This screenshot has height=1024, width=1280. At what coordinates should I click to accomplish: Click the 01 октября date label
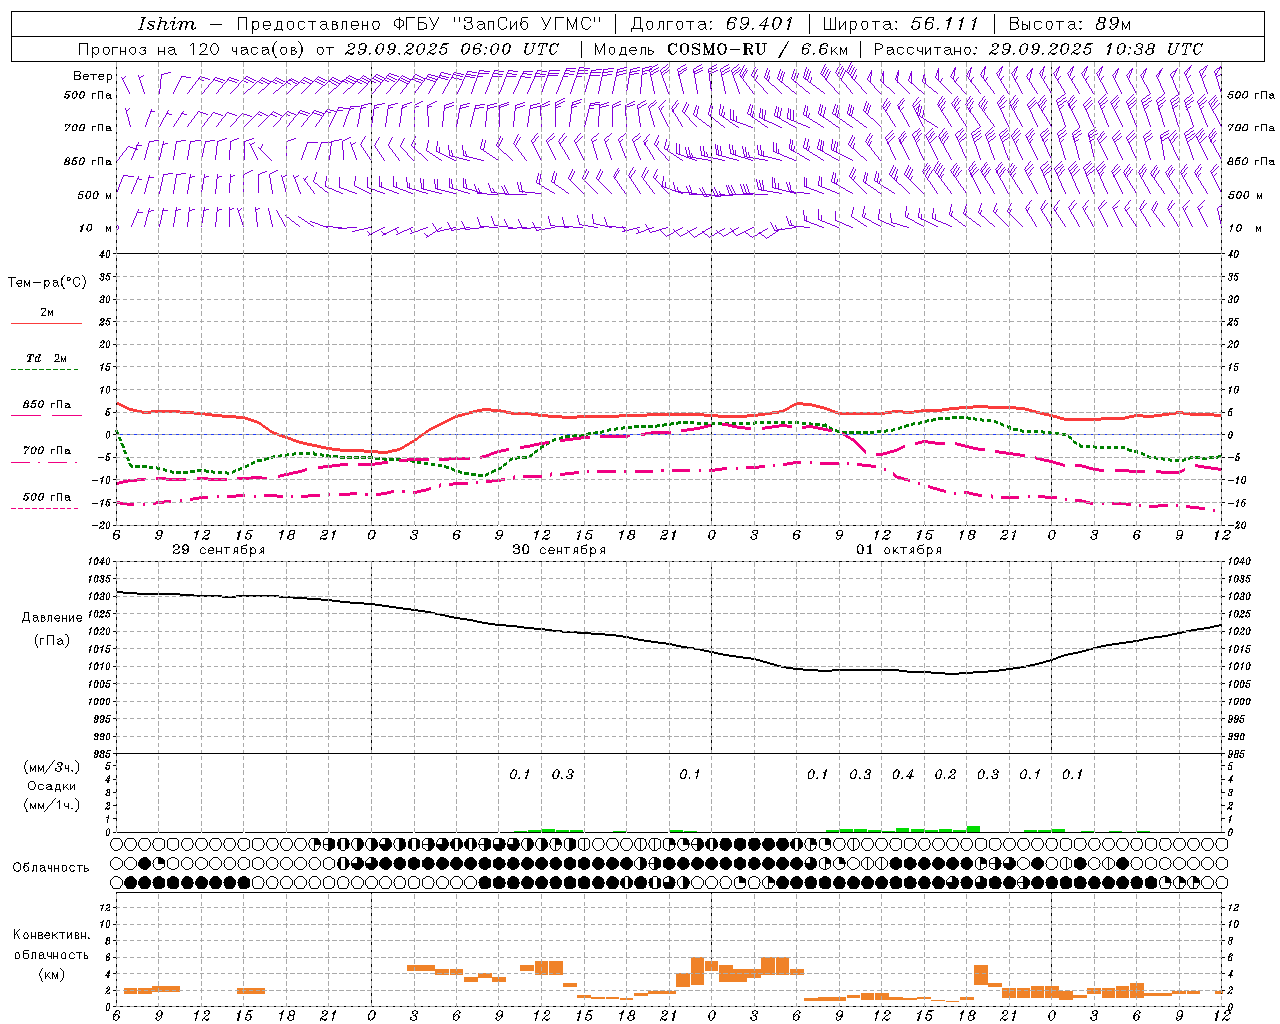(x=899, y=550)
